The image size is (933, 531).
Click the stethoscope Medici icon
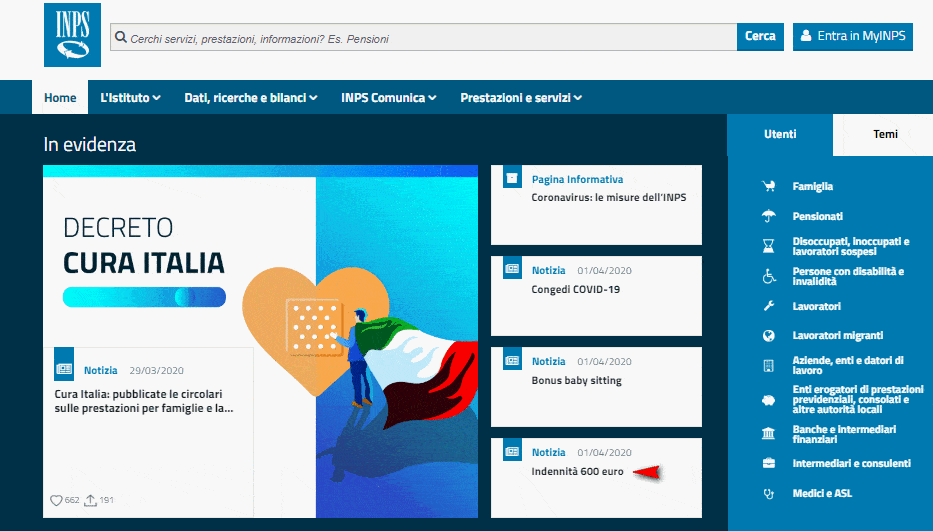coord(769,493)
